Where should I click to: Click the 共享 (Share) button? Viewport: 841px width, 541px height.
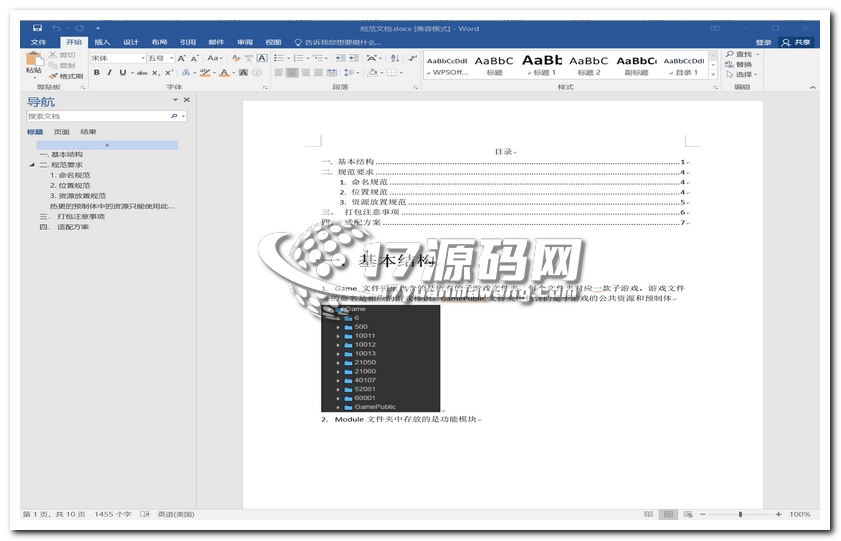796,42
